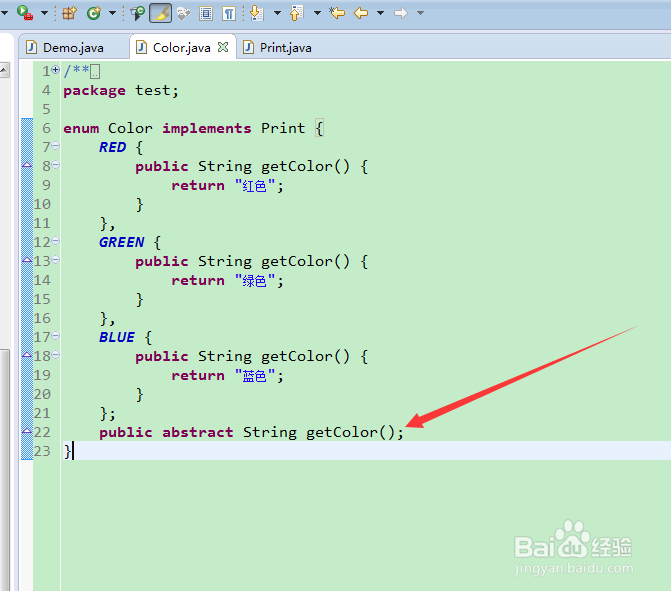Click the string "蓝色" on line 19
Screen dimensions: 671x591
tap(255, 376)
